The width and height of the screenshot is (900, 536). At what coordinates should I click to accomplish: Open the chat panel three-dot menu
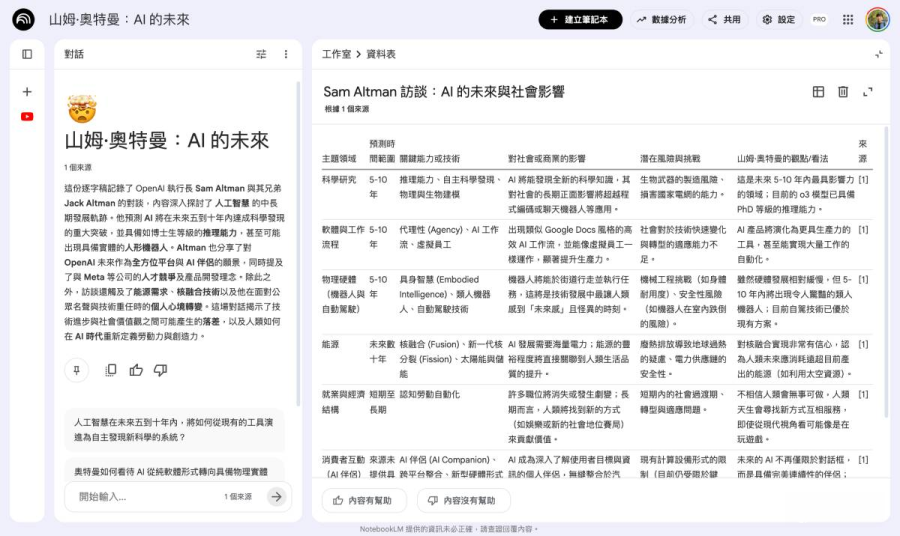pyautogui.click(x=286, y=54)
